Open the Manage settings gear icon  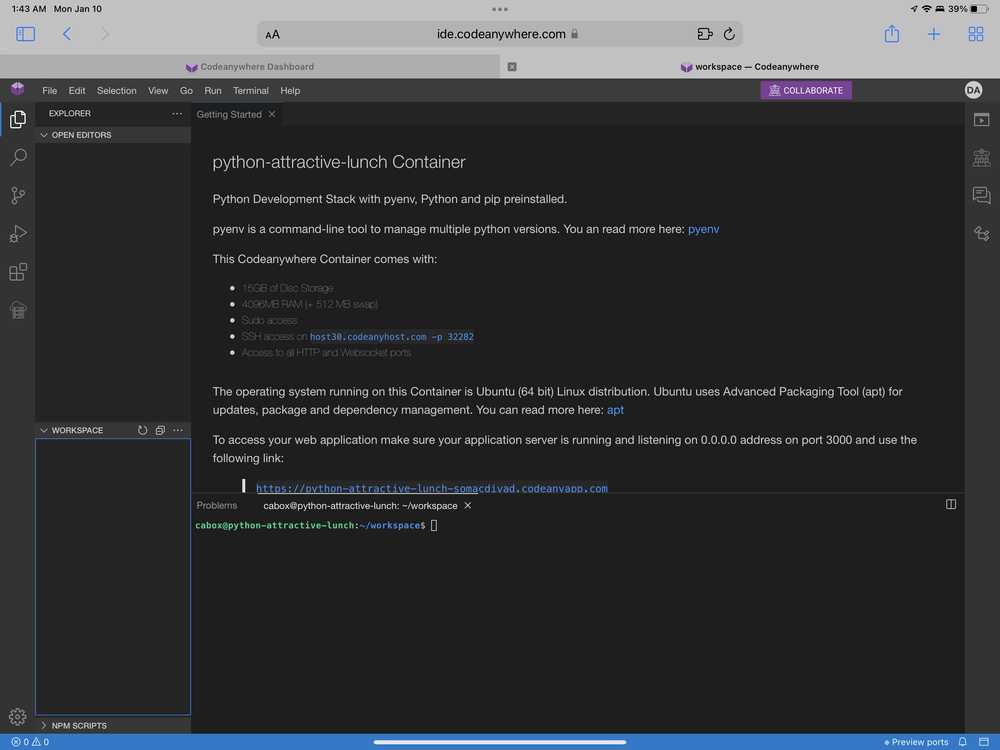click(x=18, y=717)
